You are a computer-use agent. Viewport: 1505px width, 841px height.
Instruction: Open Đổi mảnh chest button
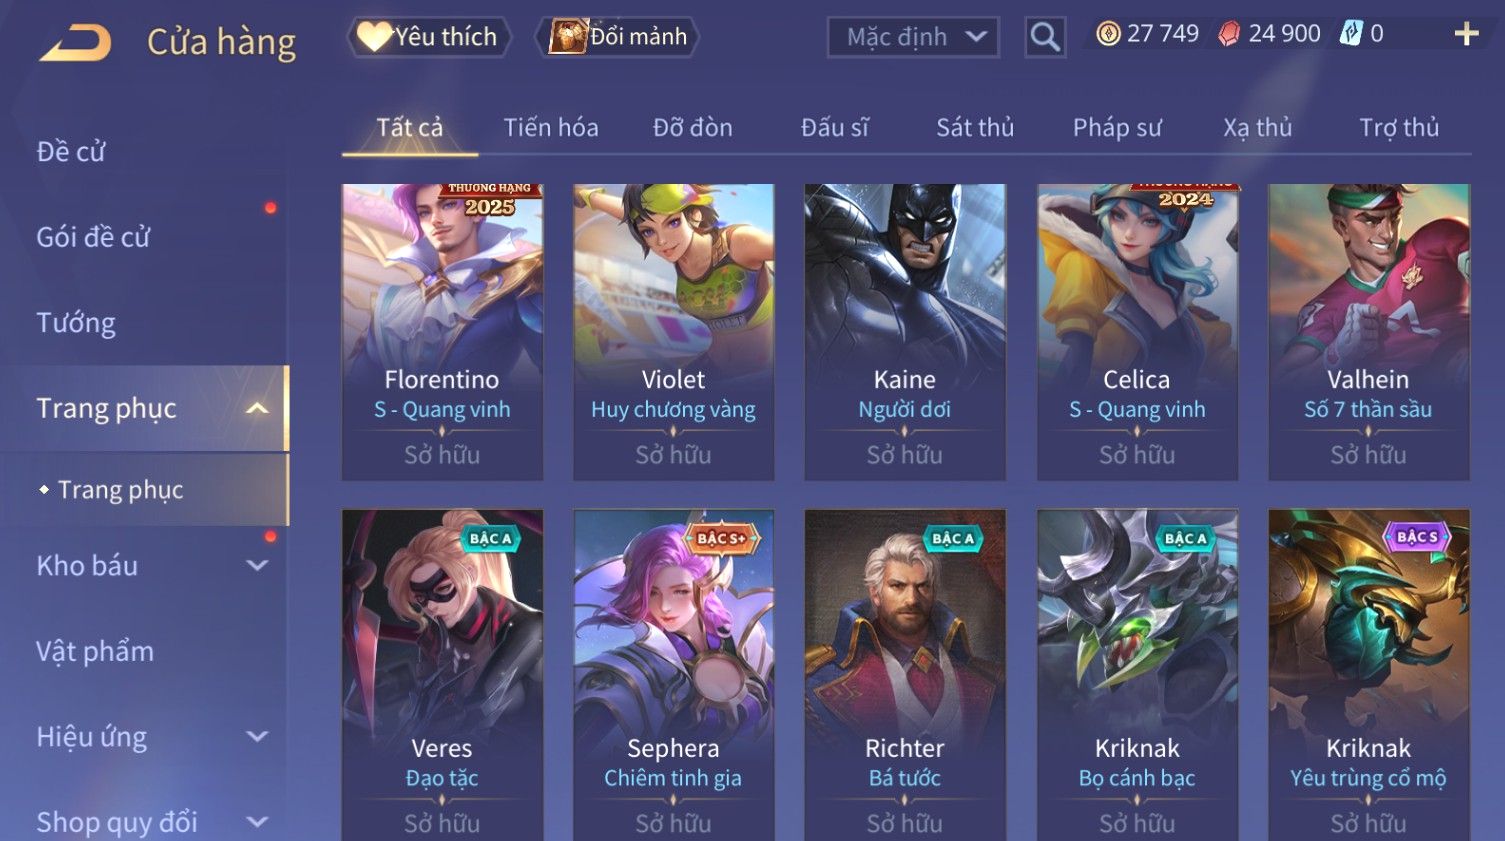click(618, 37)
